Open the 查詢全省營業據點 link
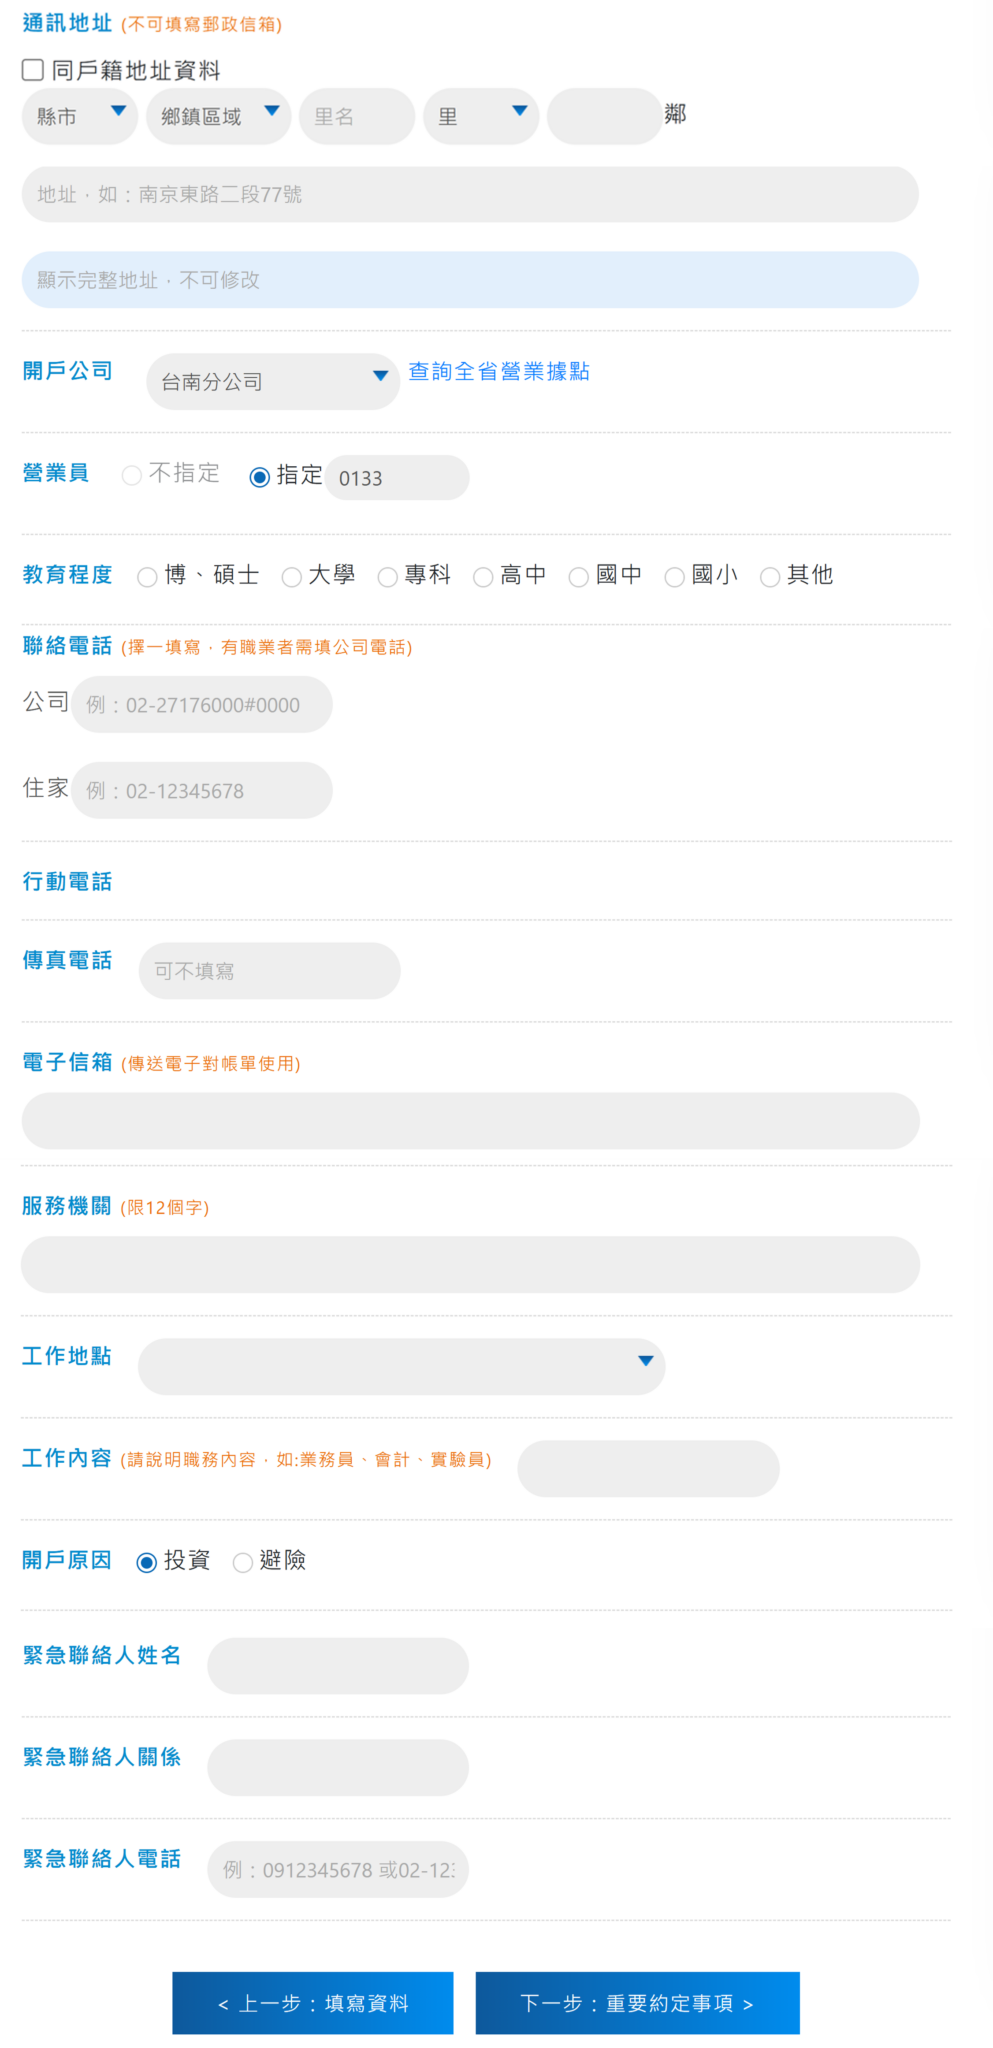 point(499,372)
